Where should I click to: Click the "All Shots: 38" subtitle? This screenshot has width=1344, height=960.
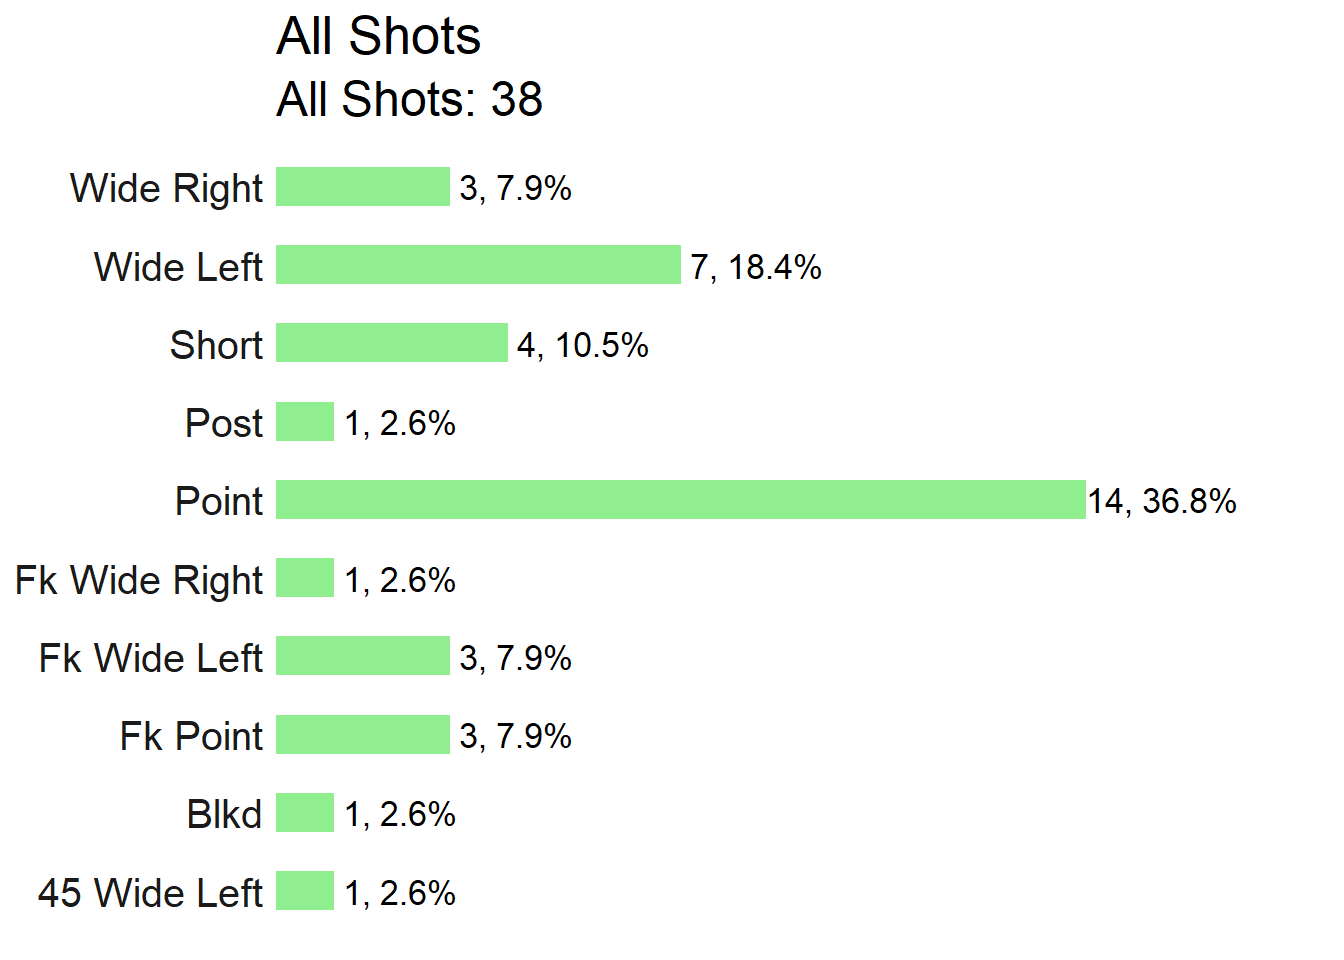coord(409,99)
